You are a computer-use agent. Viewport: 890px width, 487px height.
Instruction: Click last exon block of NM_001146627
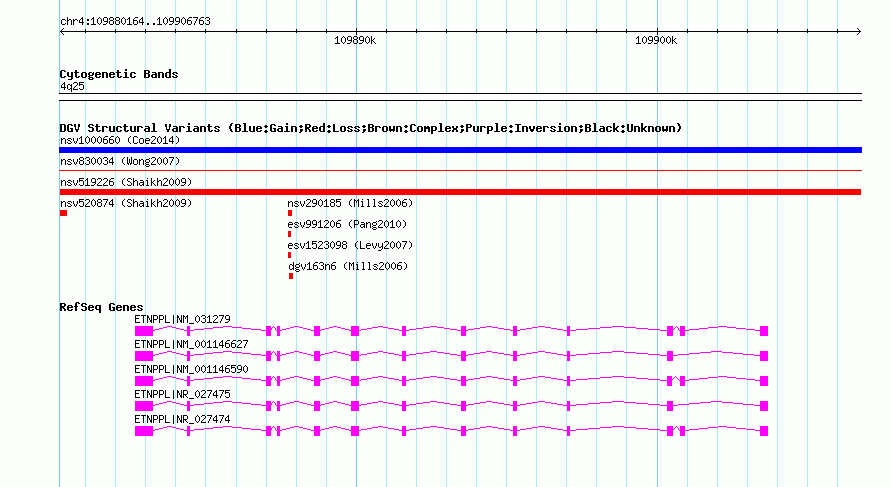[764, 356]
